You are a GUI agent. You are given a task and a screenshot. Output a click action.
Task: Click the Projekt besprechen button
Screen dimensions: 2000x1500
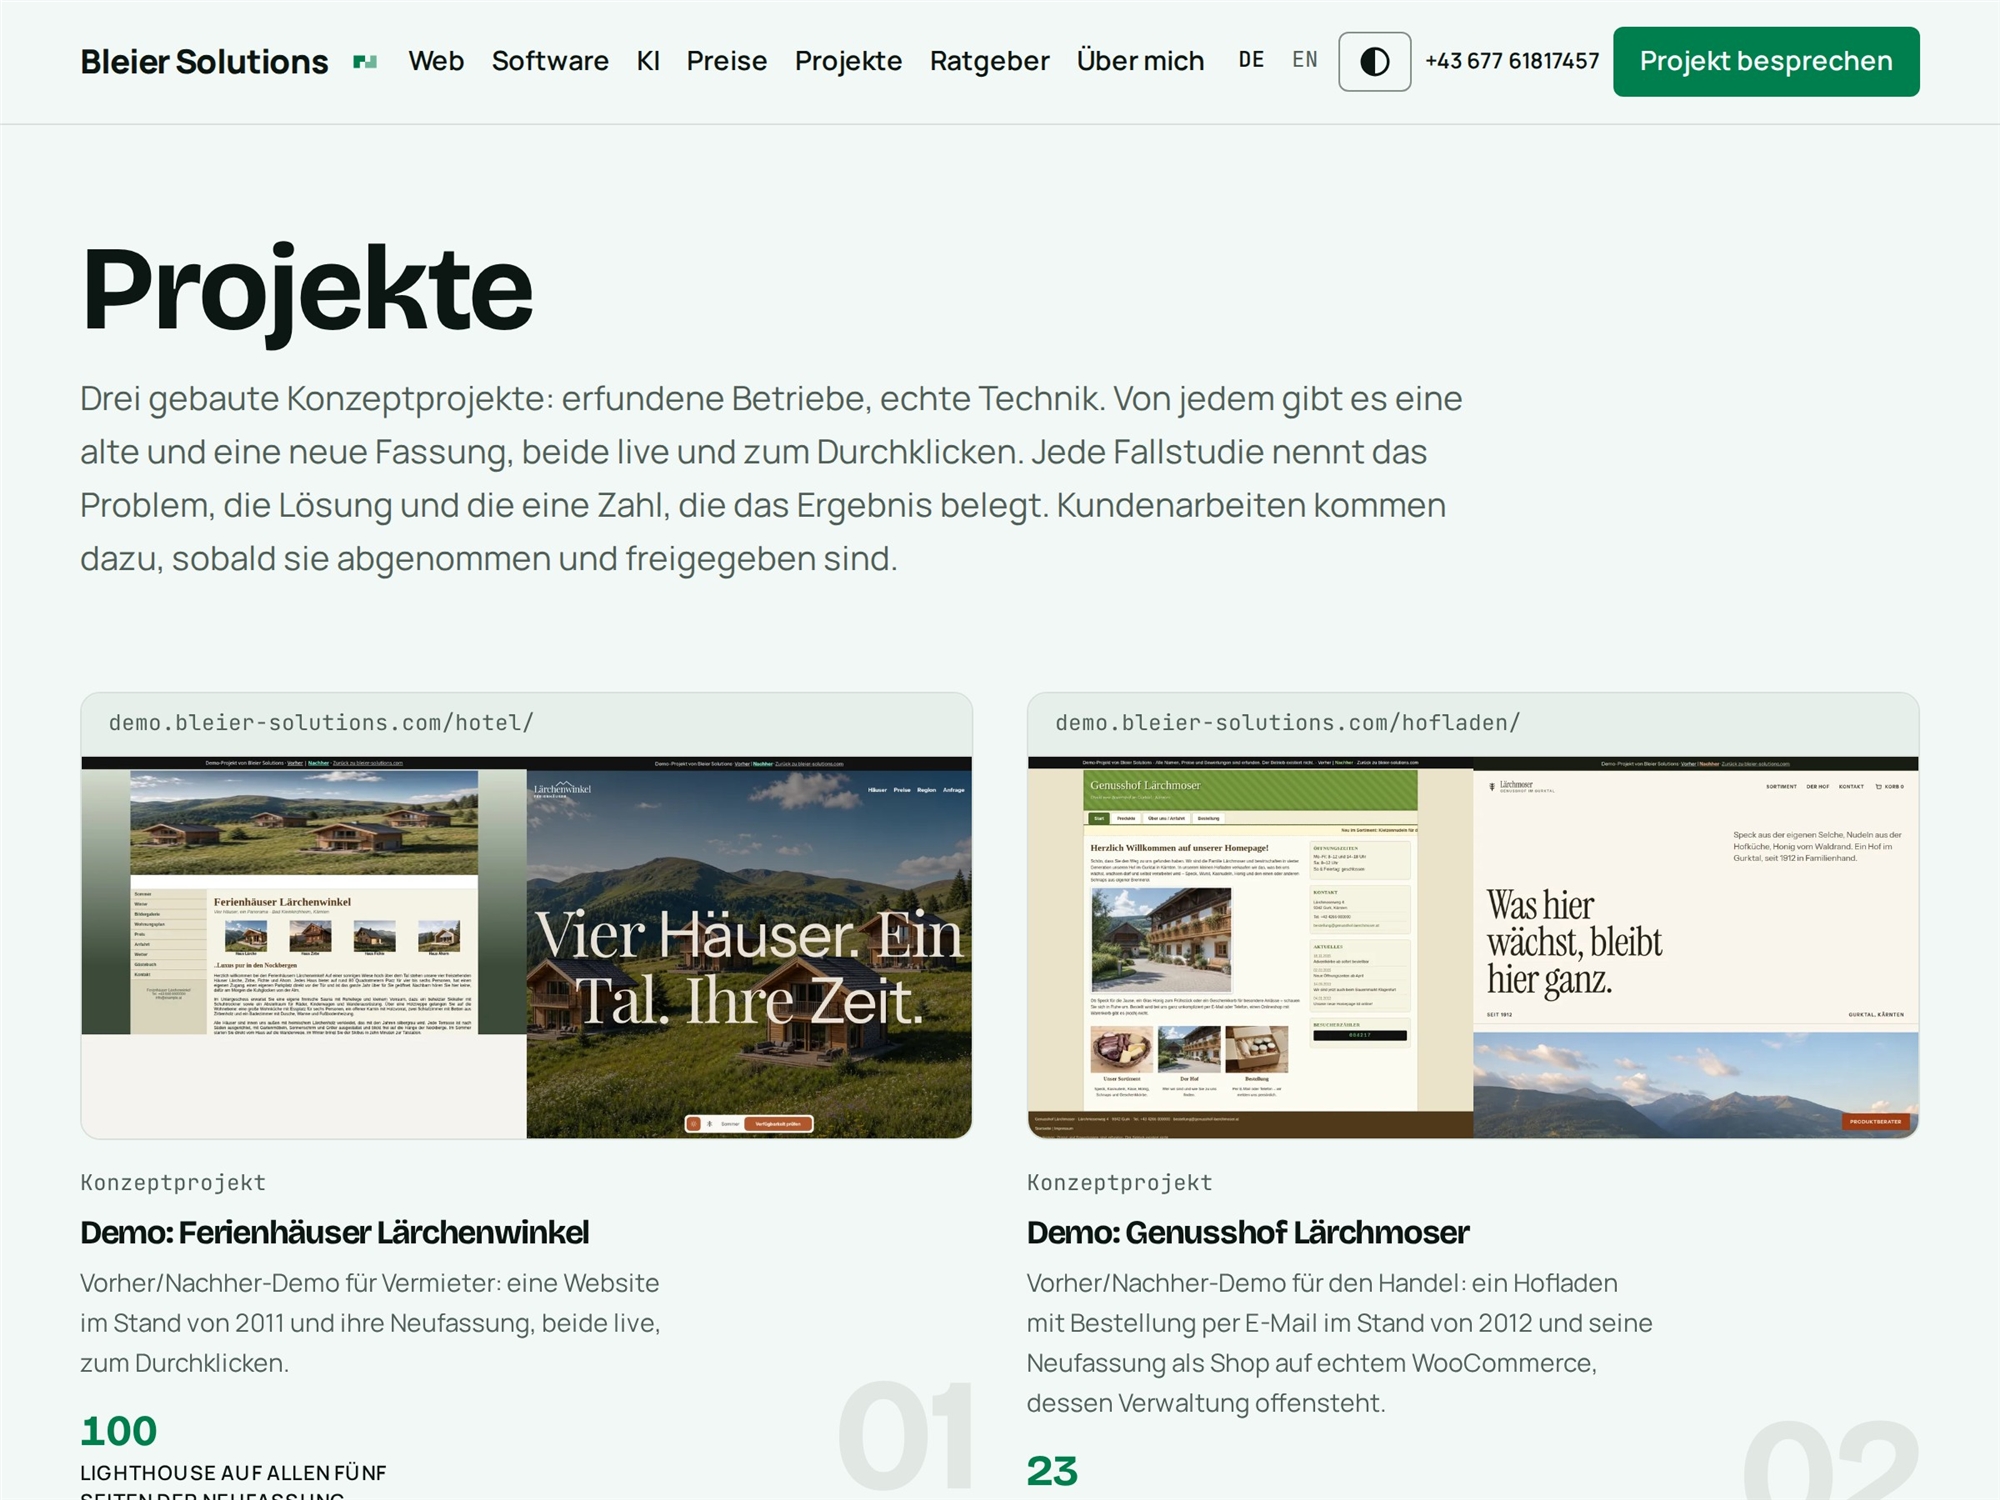tap(1766, 62)
